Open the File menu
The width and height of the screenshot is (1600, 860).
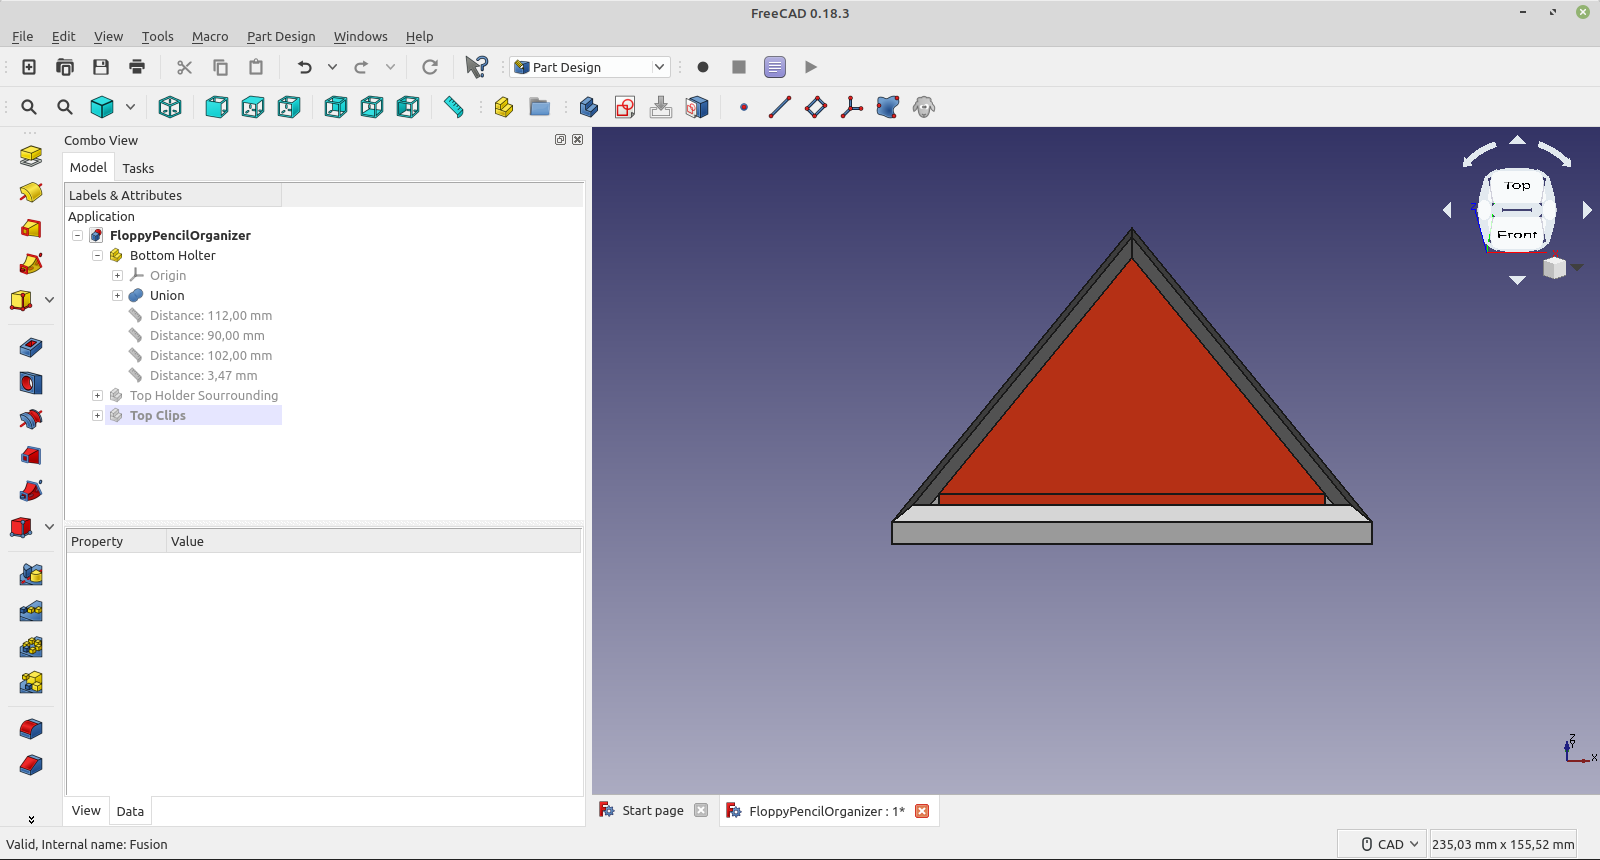[22, 36]
